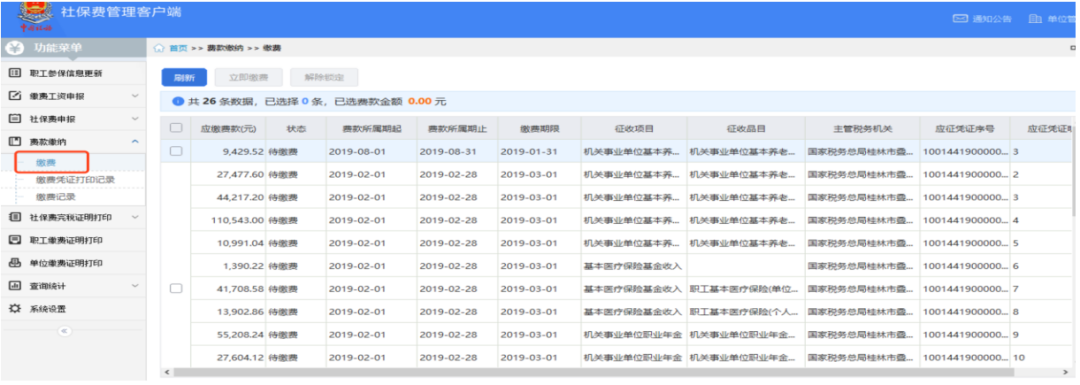Click the 社保费完税证明打印 menu icon
The width and height of the screenshot is (1080, 385).
pos(14,218)
